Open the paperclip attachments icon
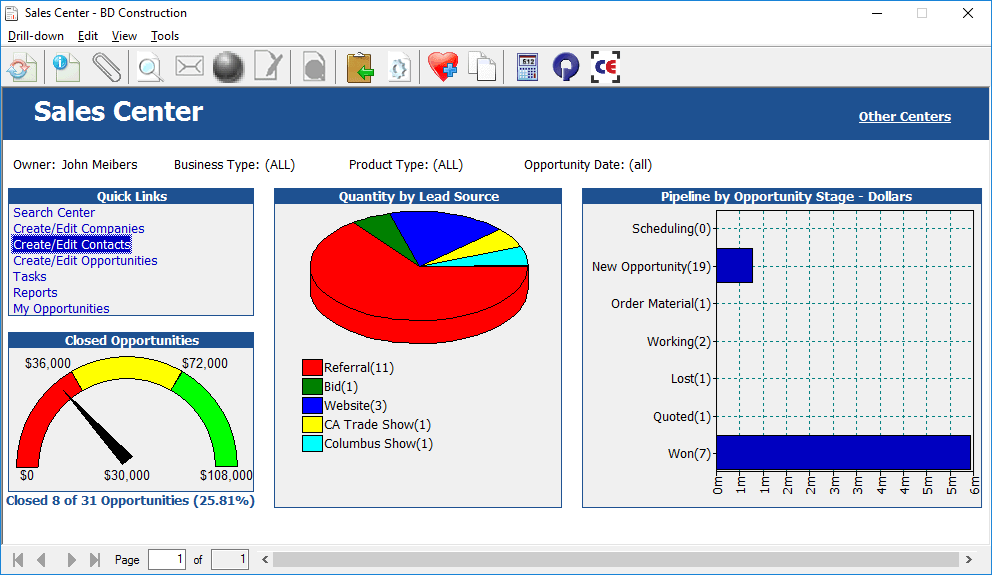 [x=106, y=67]
